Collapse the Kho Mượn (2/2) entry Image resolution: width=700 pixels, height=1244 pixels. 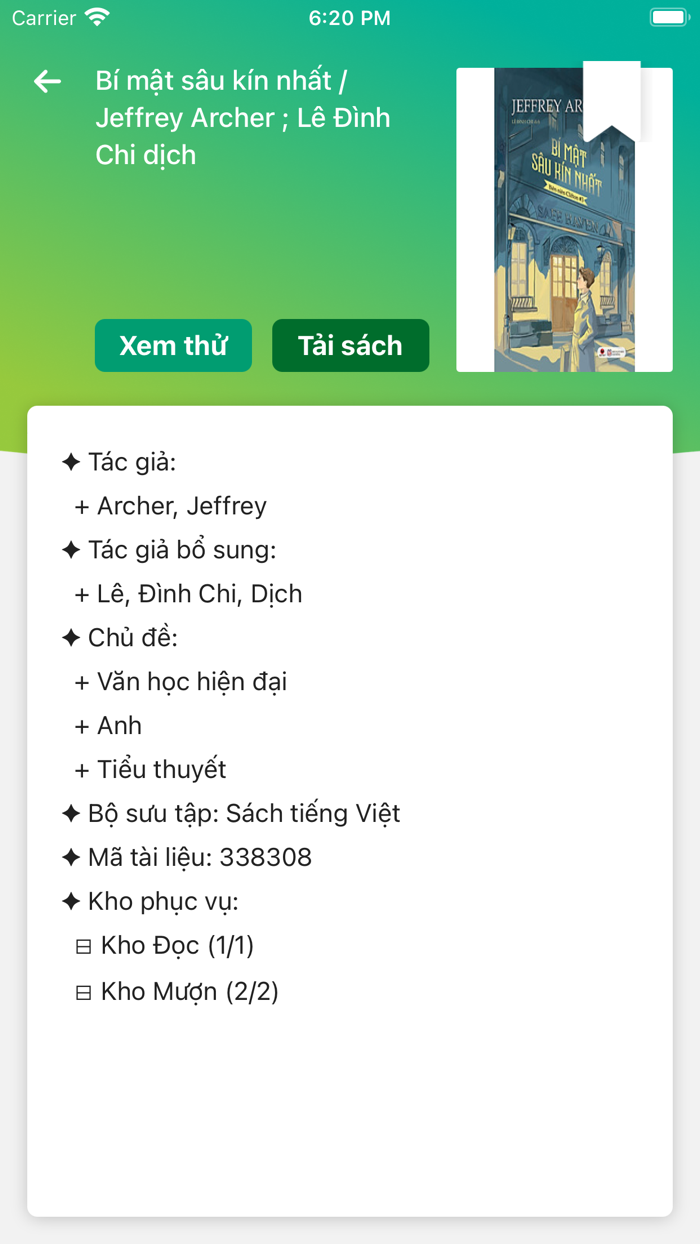85,990
